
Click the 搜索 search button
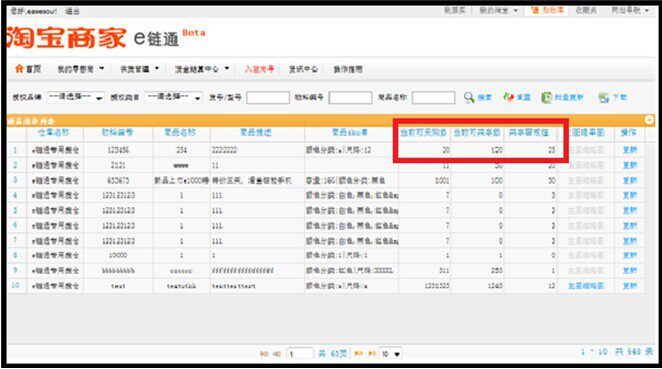click(x=484, y=98)
